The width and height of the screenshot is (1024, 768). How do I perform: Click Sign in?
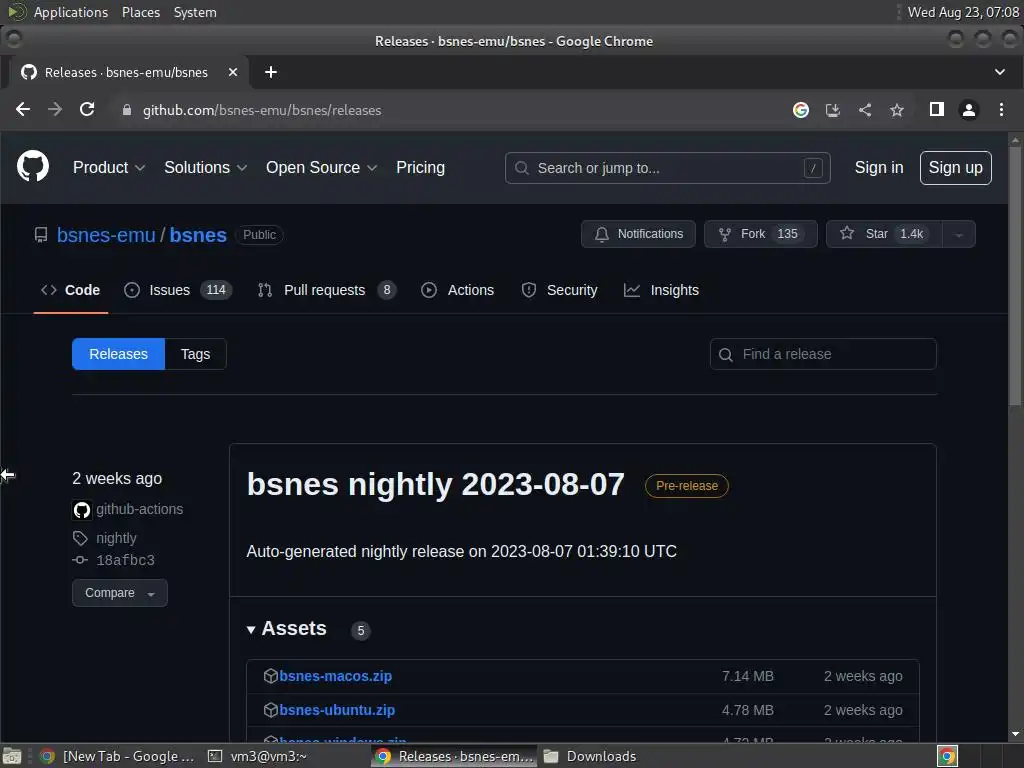[878, 168]
